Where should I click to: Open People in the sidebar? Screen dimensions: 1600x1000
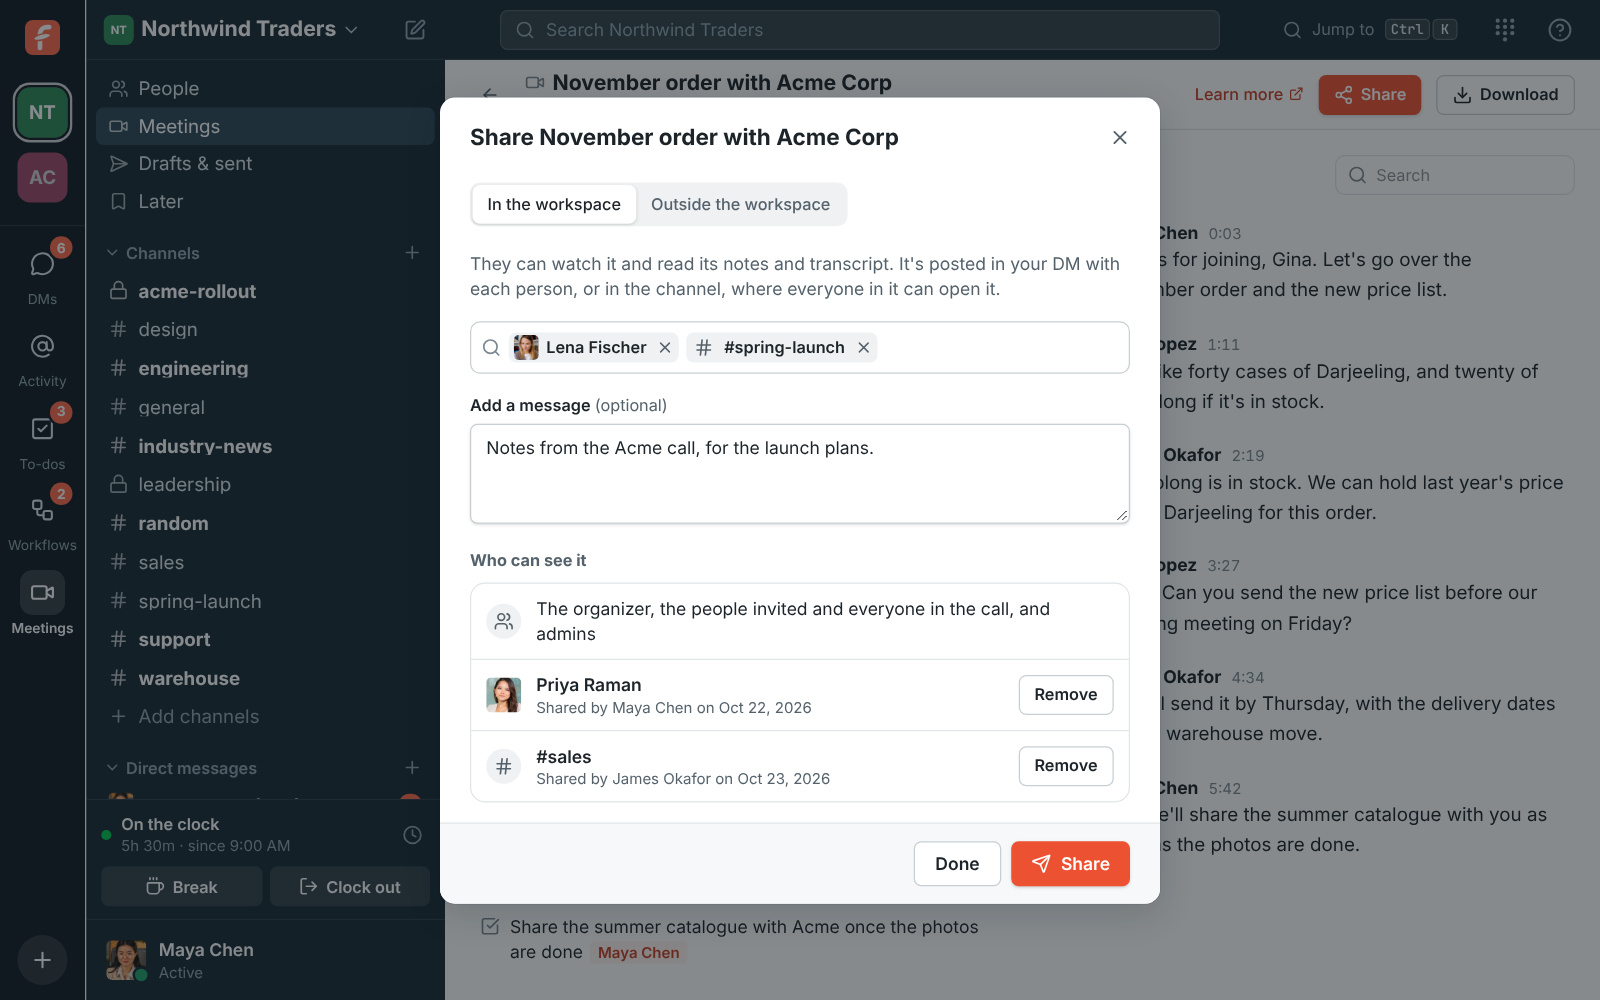tap(265, 88)
